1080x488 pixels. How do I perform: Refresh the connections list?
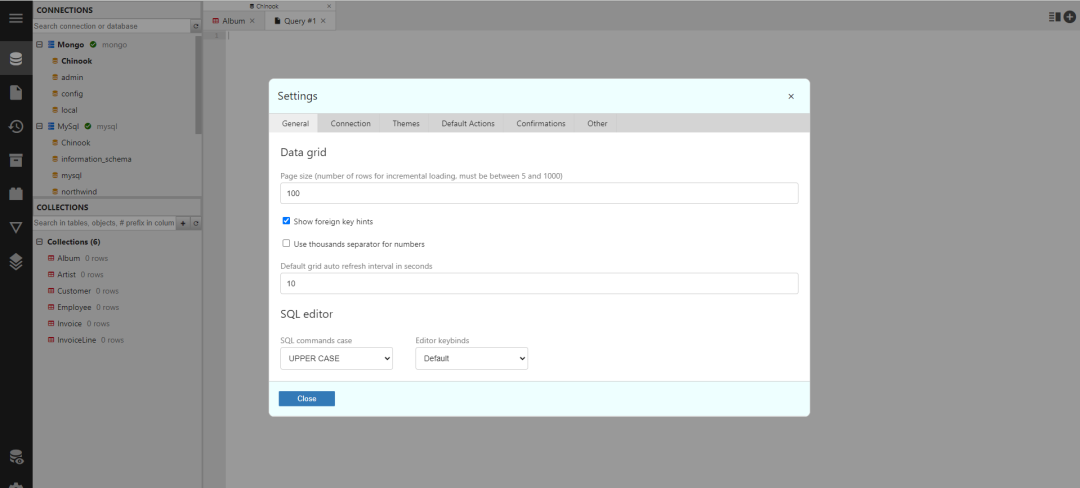[195, 26]
